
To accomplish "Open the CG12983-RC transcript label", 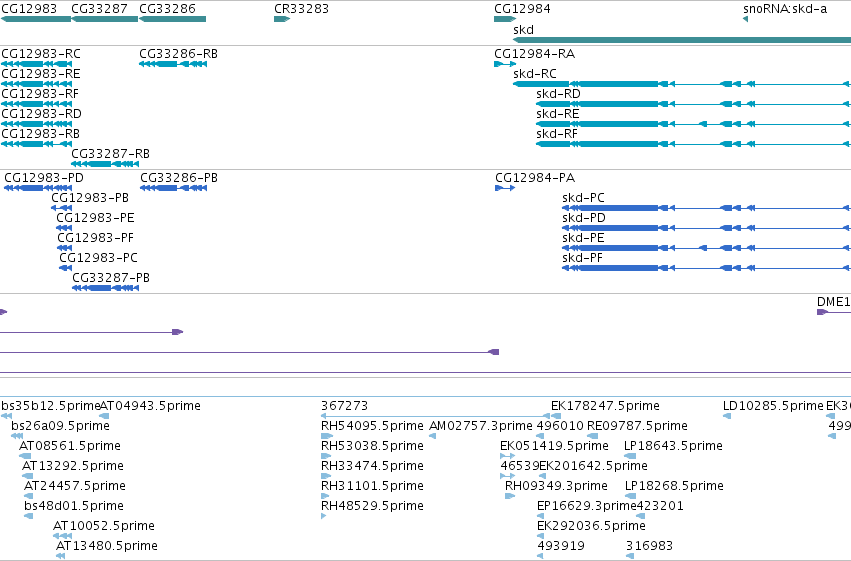I will click(x=41, y=54).
